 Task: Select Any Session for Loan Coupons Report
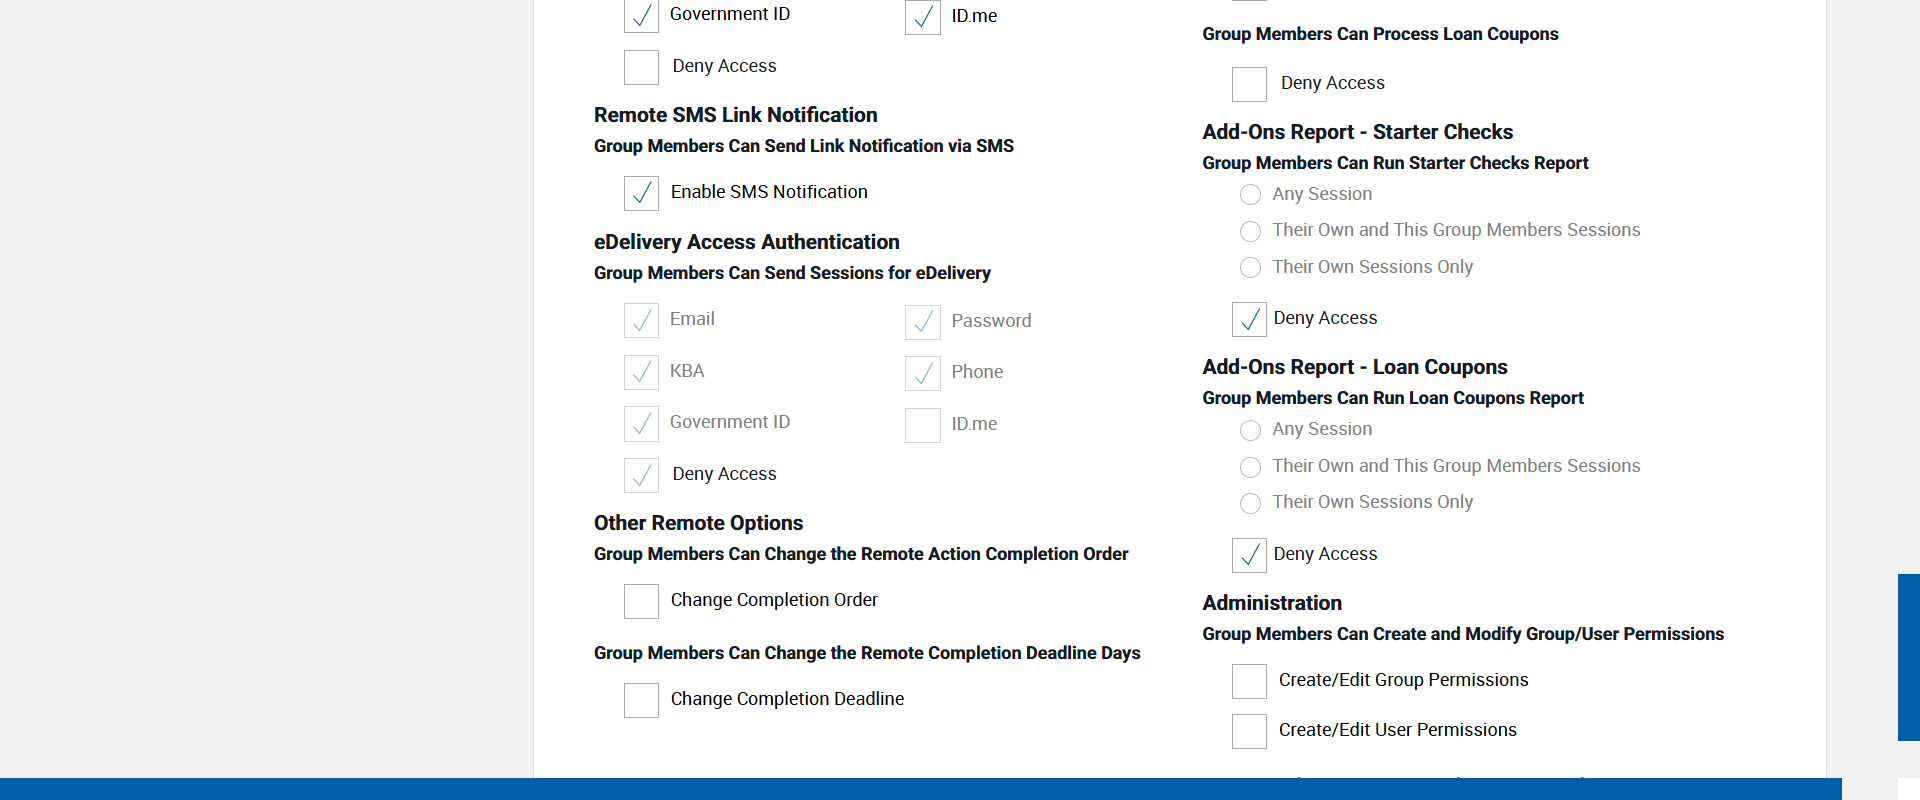[x=1250, y=430]
